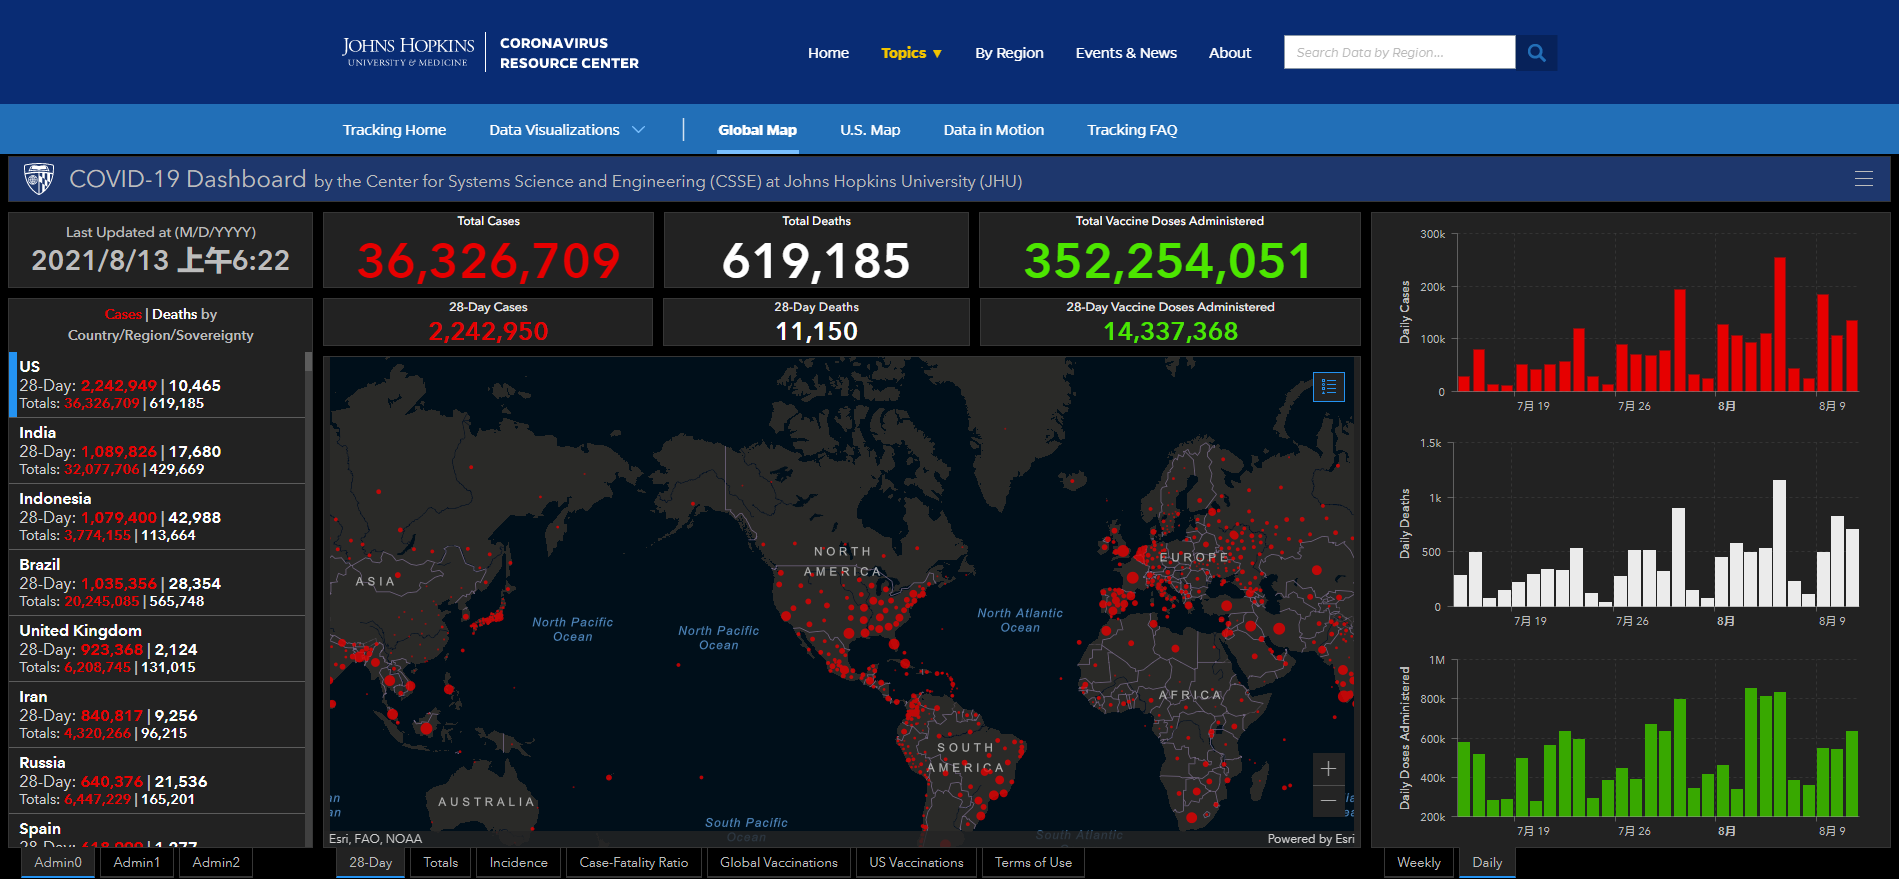
Task: Switch the list to Deaths view
Action: pyautogui.click(x=174, y=314)
